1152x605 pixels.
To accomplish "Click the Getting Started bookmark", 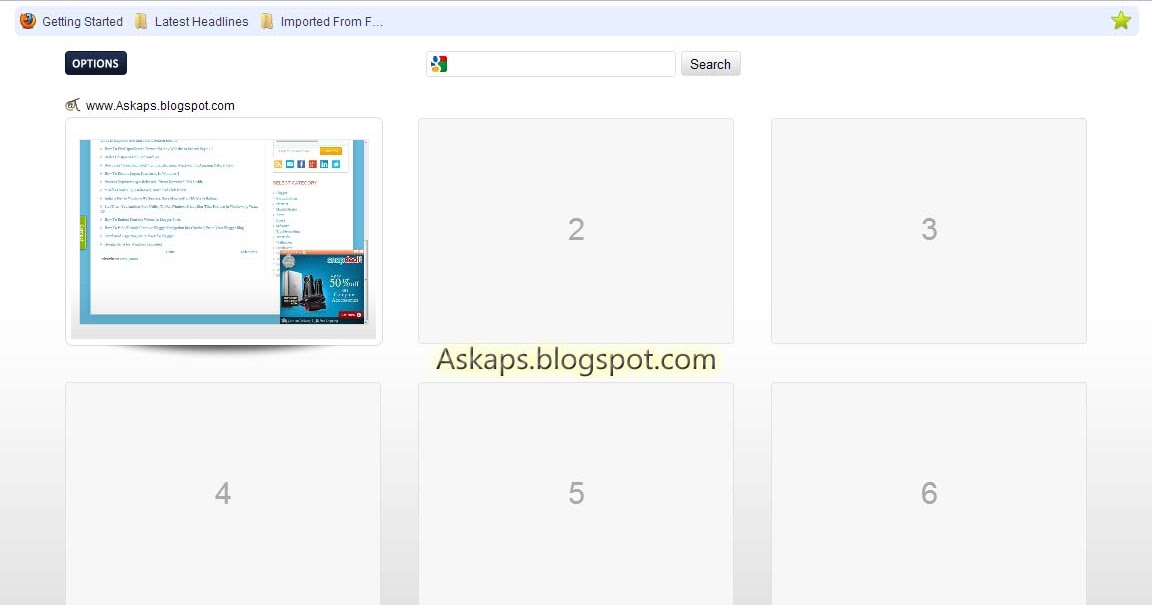I will point(83,21).
